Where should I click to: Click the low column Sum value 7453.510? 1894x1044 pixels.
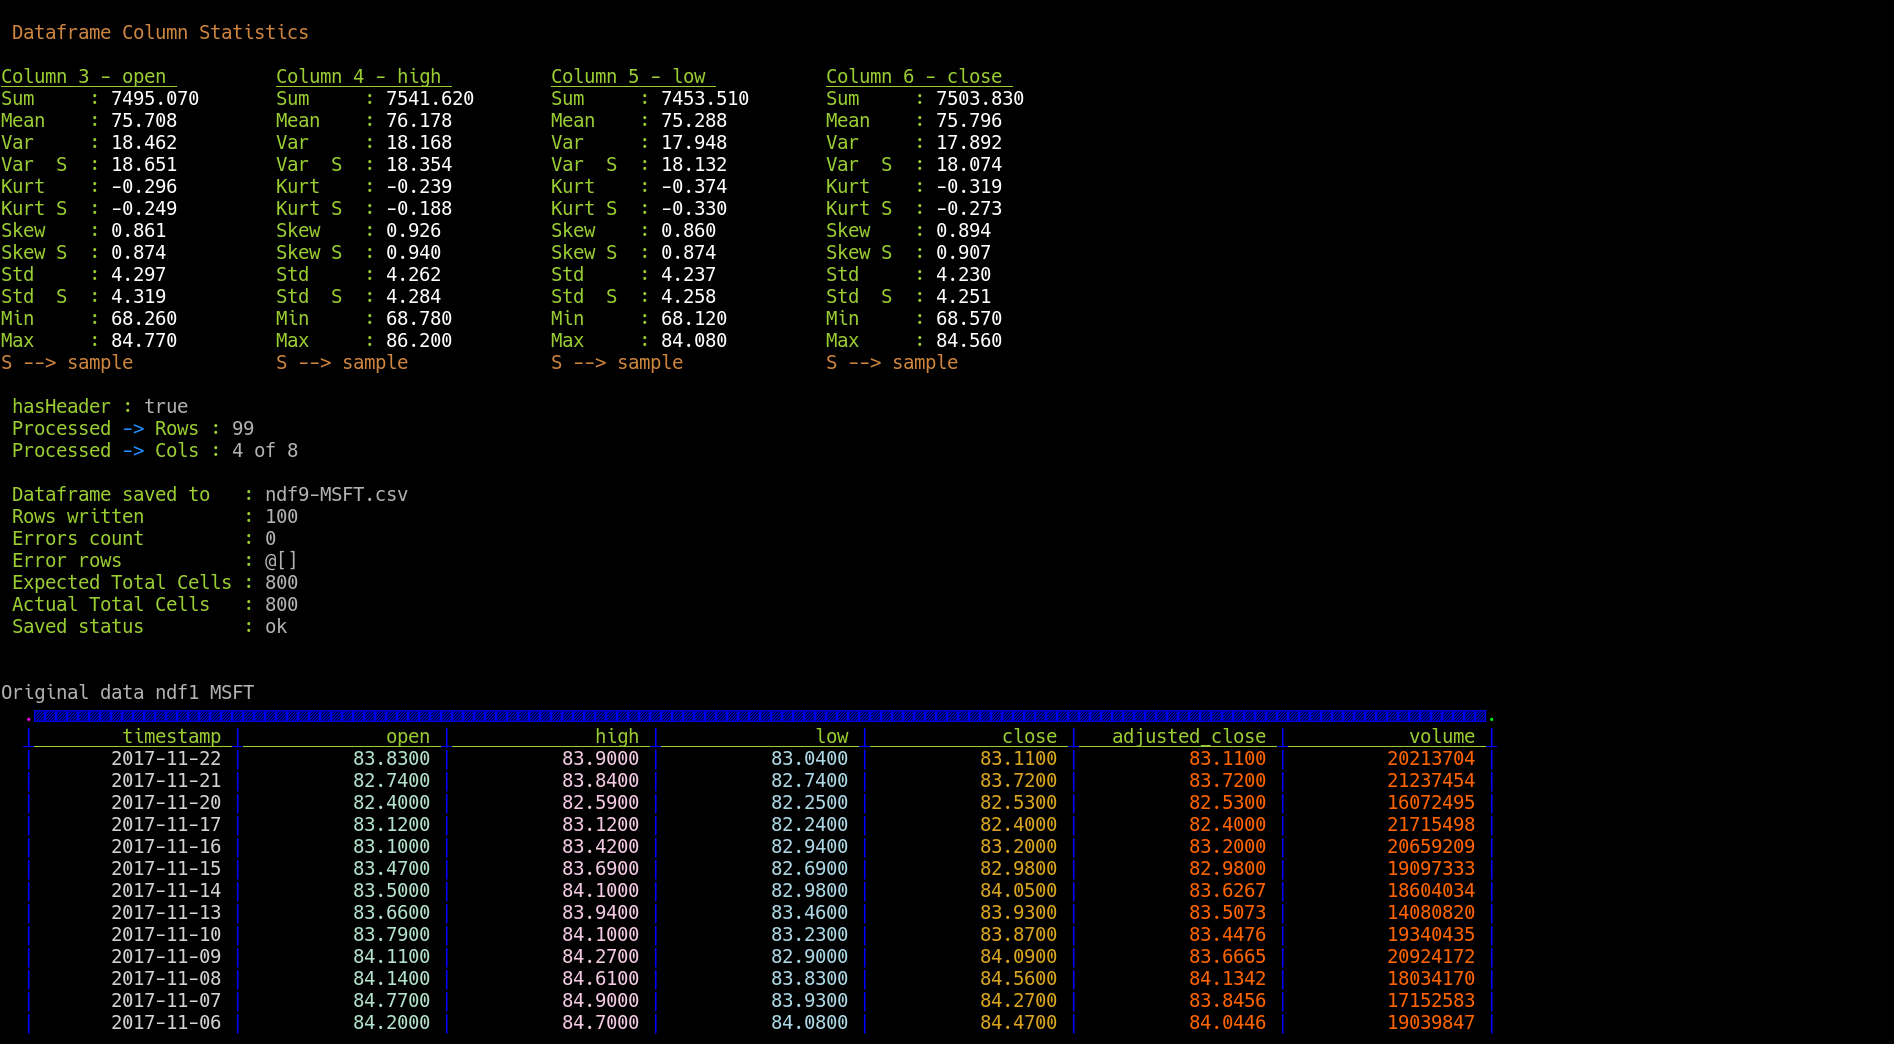coord(705,98)
